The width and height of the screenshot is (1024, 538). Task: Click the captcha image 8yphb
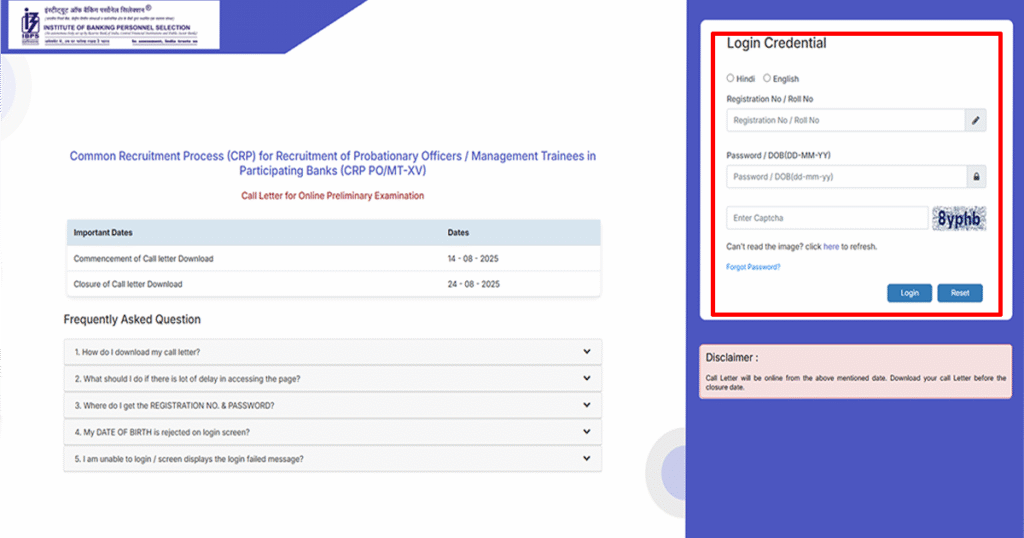960,218
